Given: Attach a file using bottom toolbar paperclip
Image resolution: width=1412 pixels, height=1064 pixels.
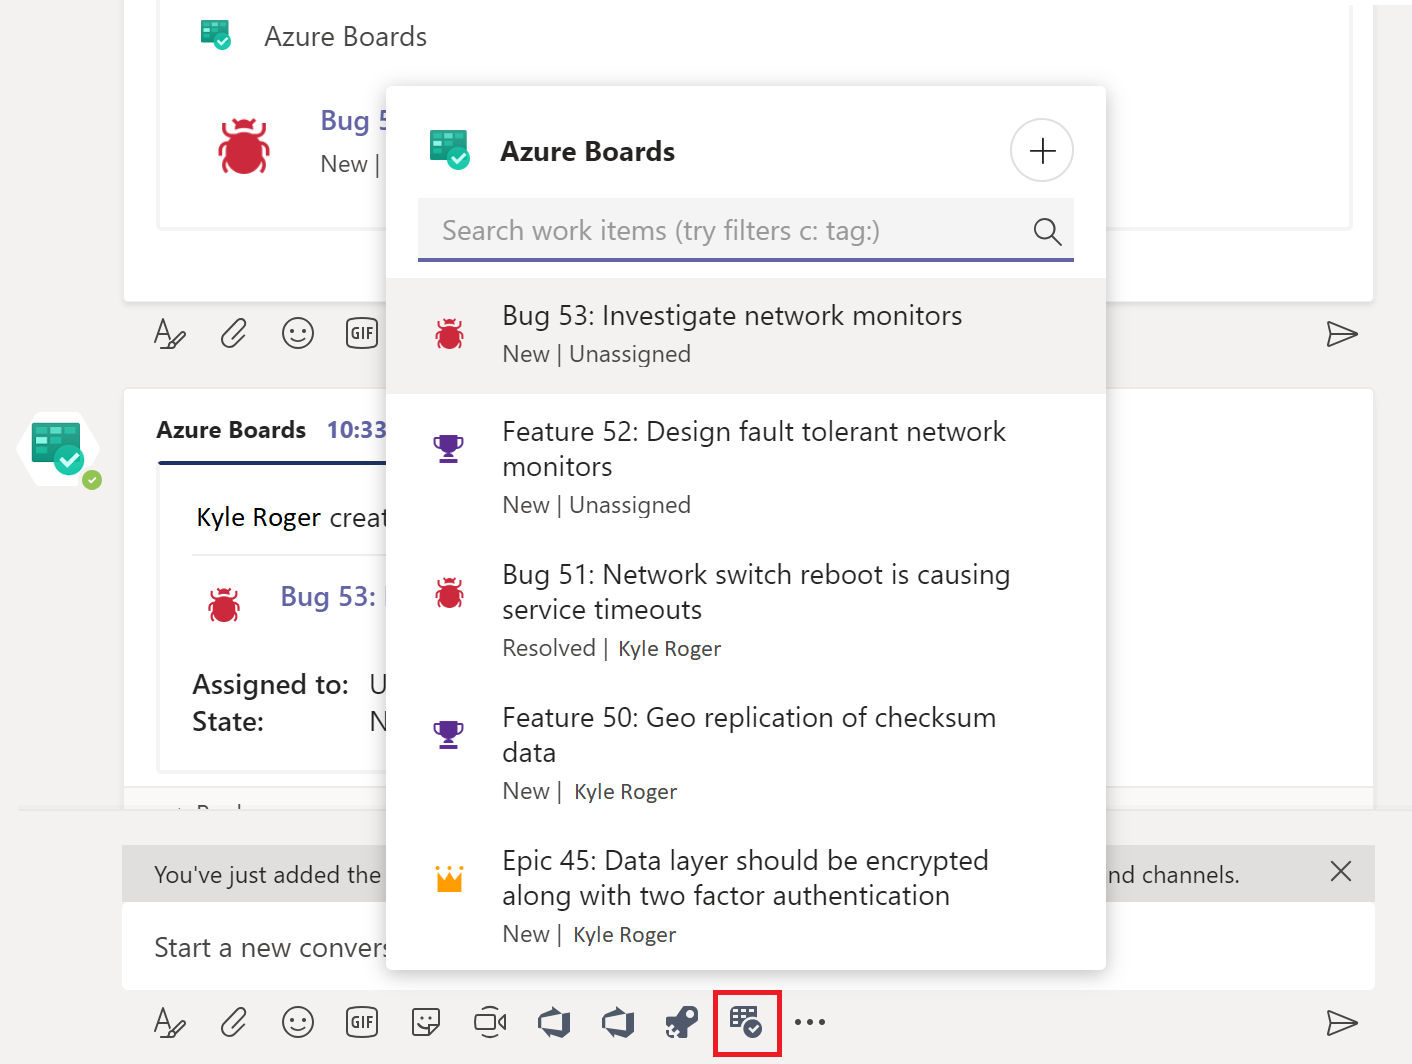Looking at the screenshot, I should point(233,1022).
